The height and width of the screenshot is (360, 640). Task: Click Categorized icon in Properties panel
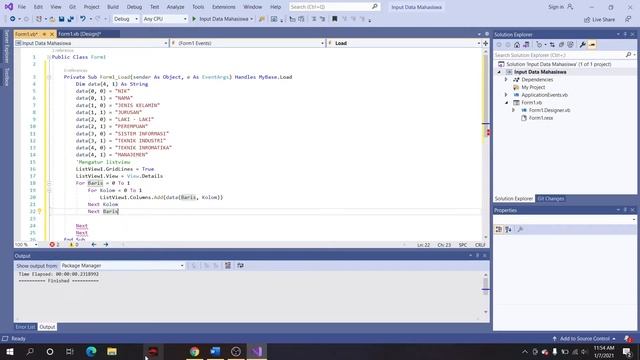[499, 229]
